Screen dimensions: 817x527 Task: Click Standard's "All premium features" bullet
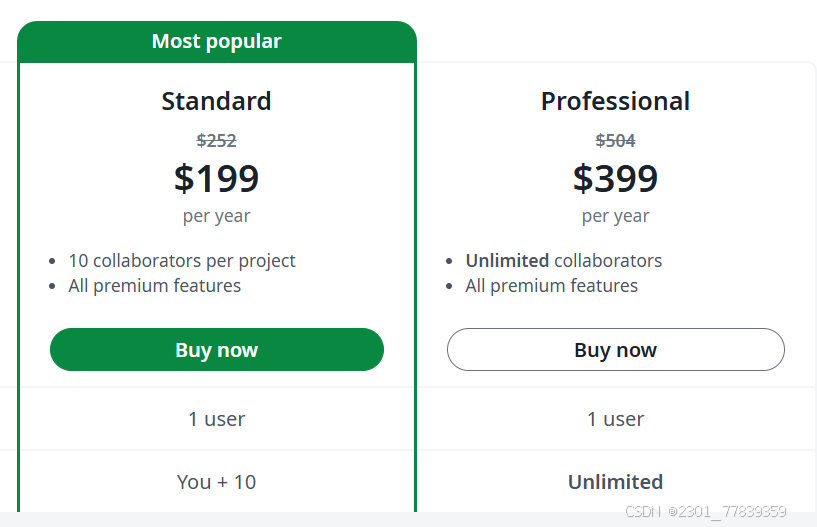(154, 286)
